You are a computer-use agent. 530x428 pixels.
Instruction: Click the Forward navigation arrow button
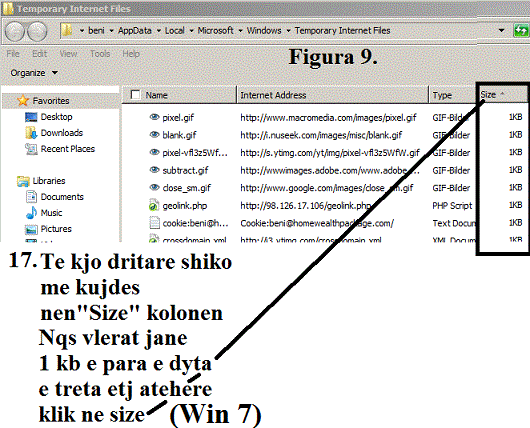coord(37,31)
